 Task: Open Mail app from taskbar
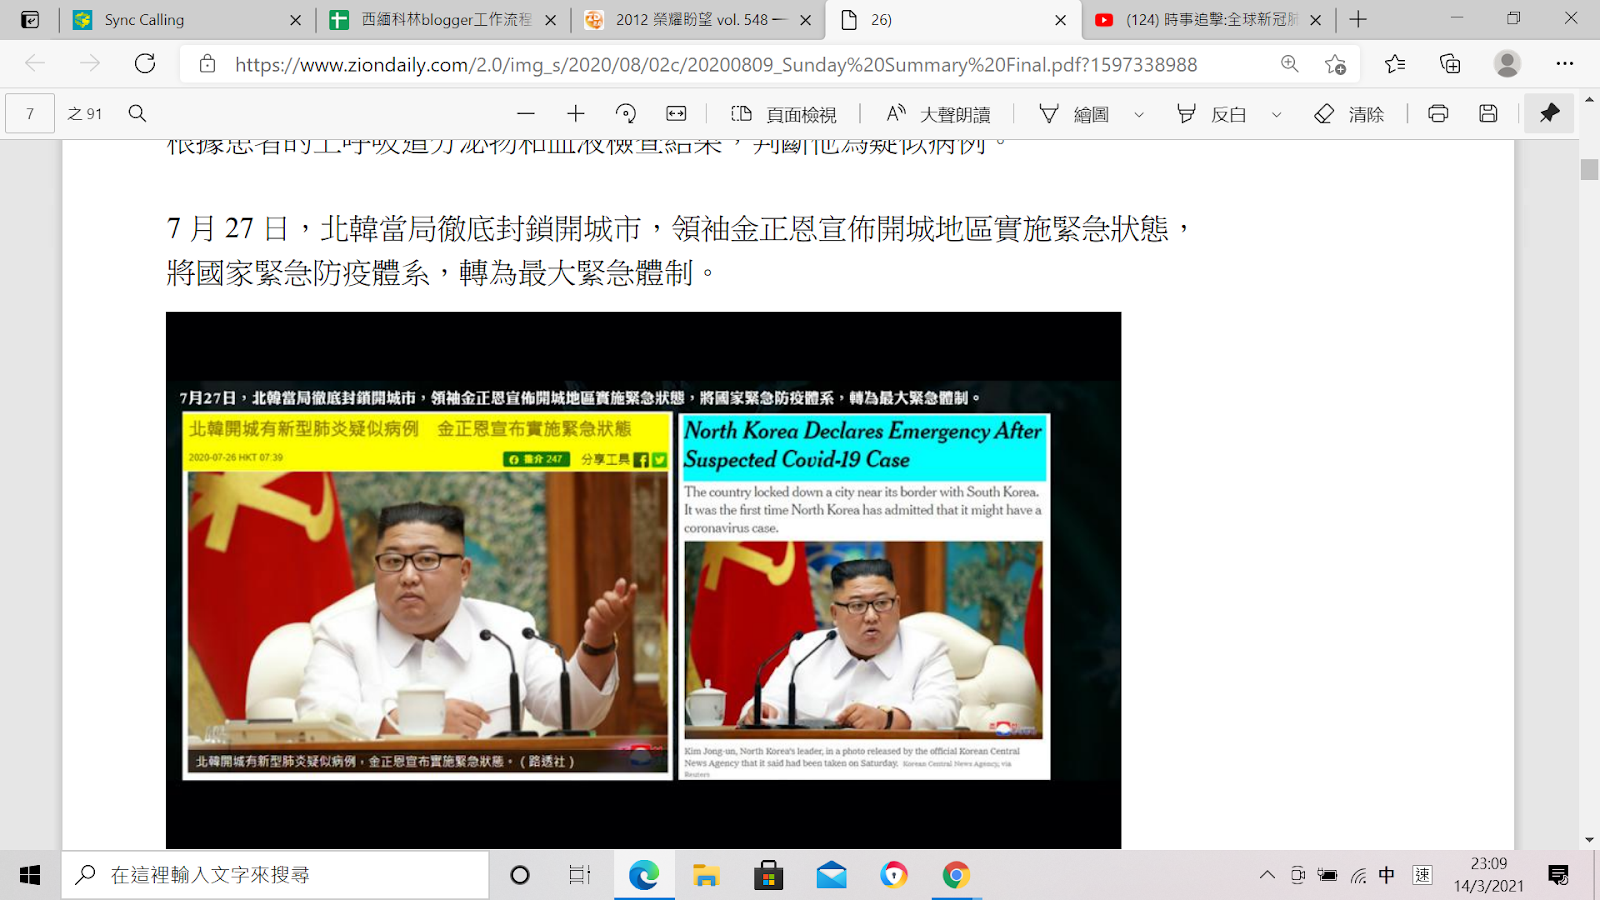(831, 875)
